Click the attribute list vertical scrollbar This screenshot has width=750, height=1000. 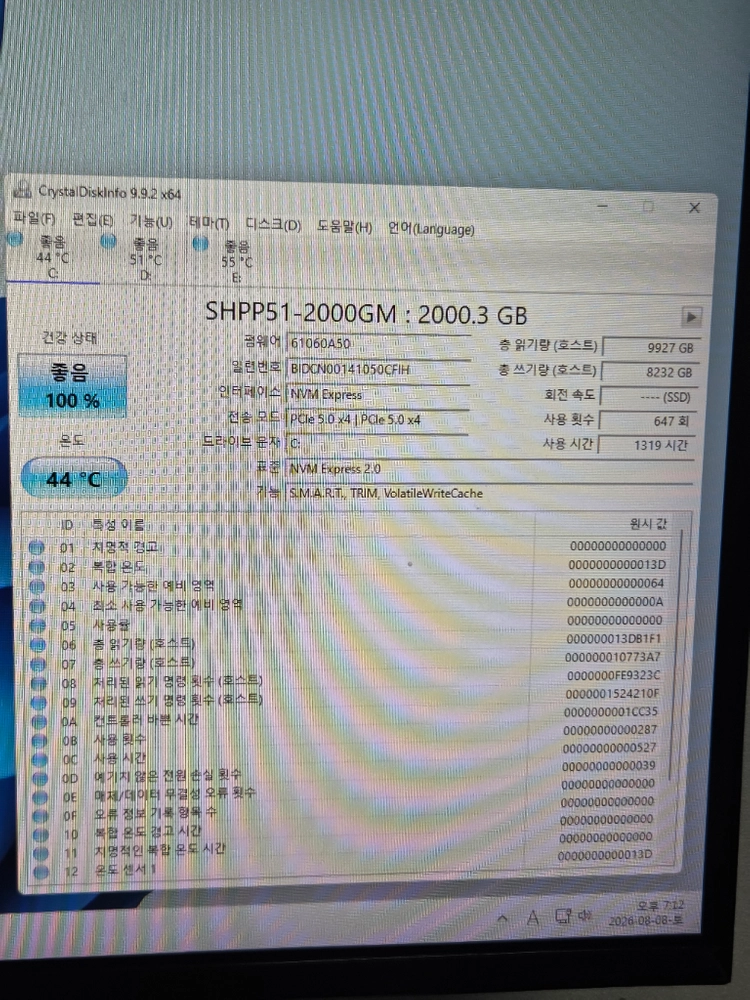tap(676, 656)
